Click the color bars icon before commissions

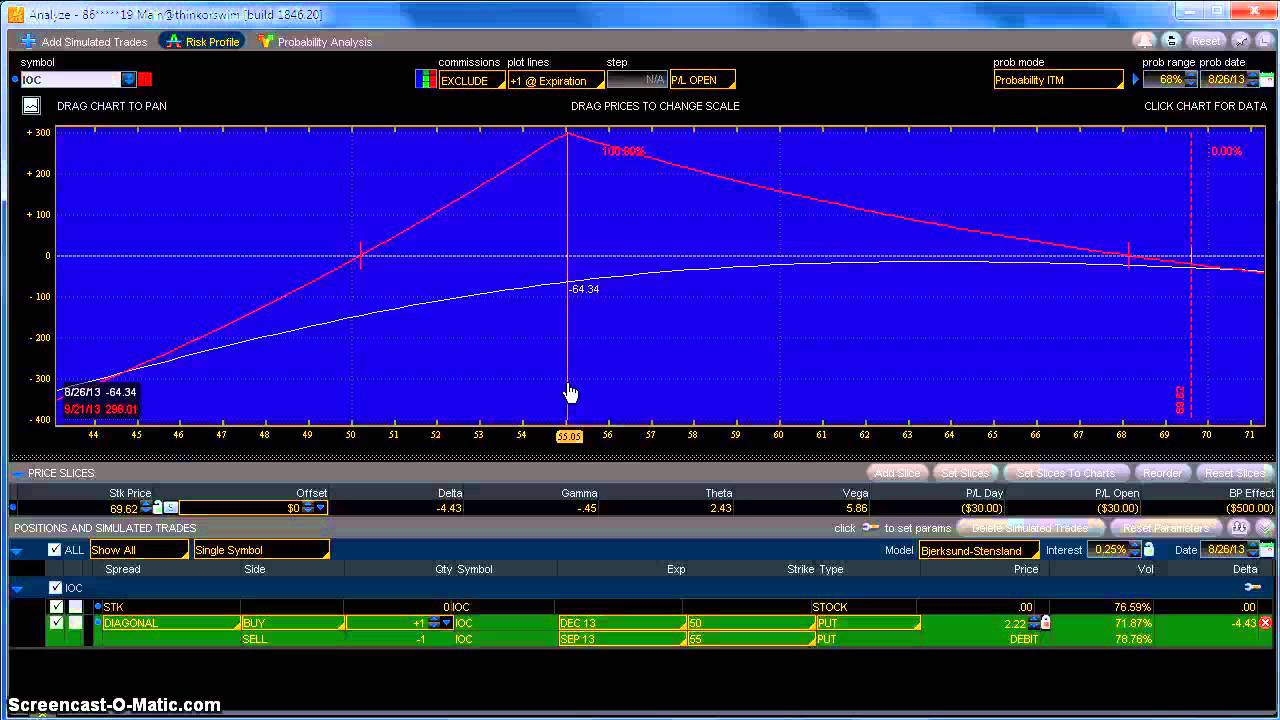426,80
